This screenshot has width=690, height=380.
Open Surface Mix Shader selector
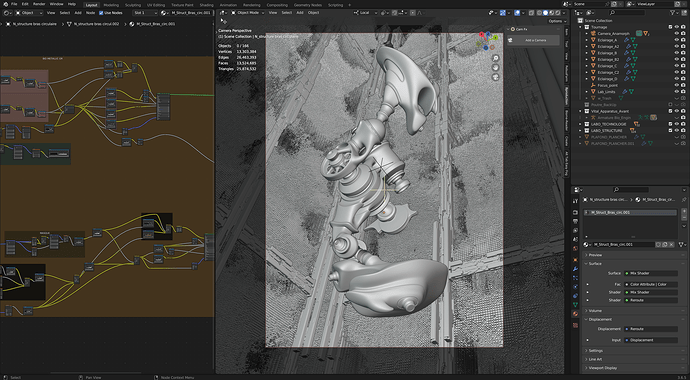point(651,274)
